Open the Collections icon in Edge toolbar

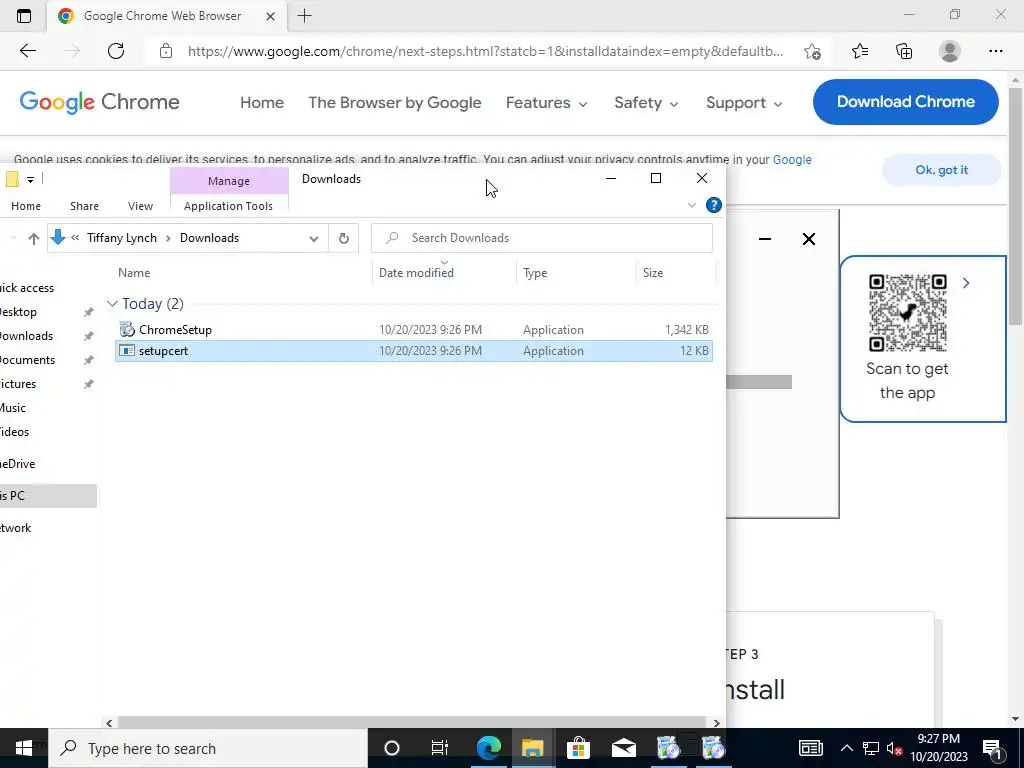904,51
